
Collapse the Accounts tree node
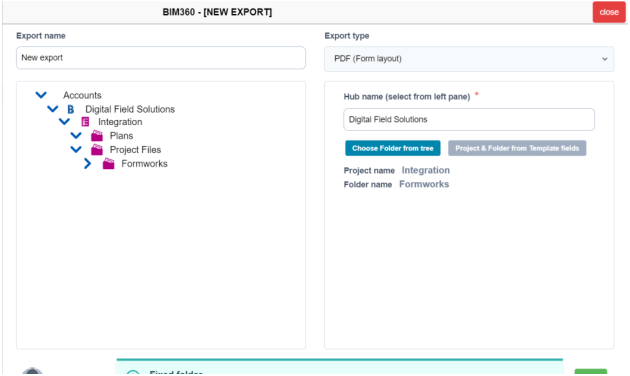coord(41,95)
